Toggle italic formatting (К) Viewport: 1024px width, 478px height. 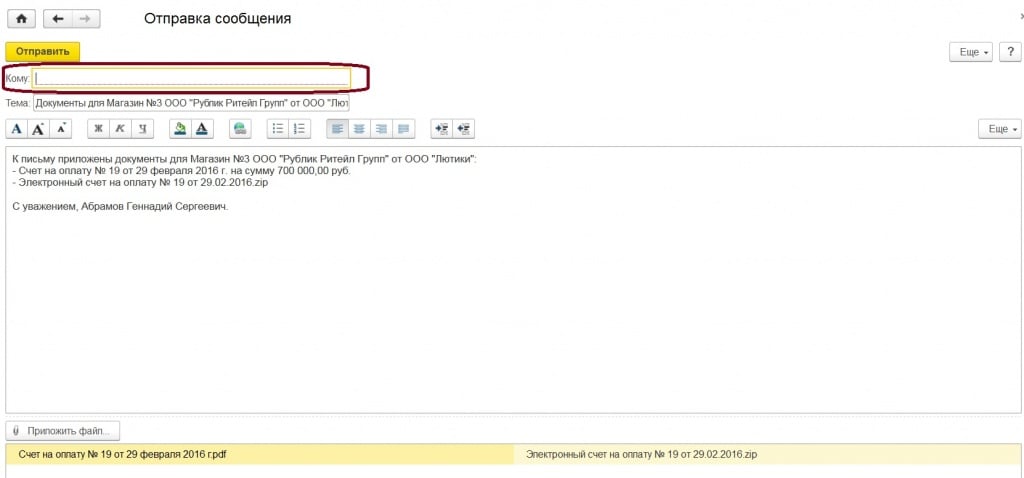click(121, 129)
